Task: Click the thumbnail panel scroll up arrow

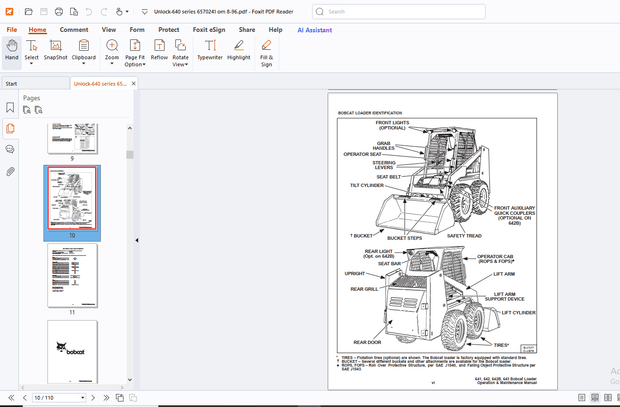Action: pyautogui.click(x=130, y=128)
